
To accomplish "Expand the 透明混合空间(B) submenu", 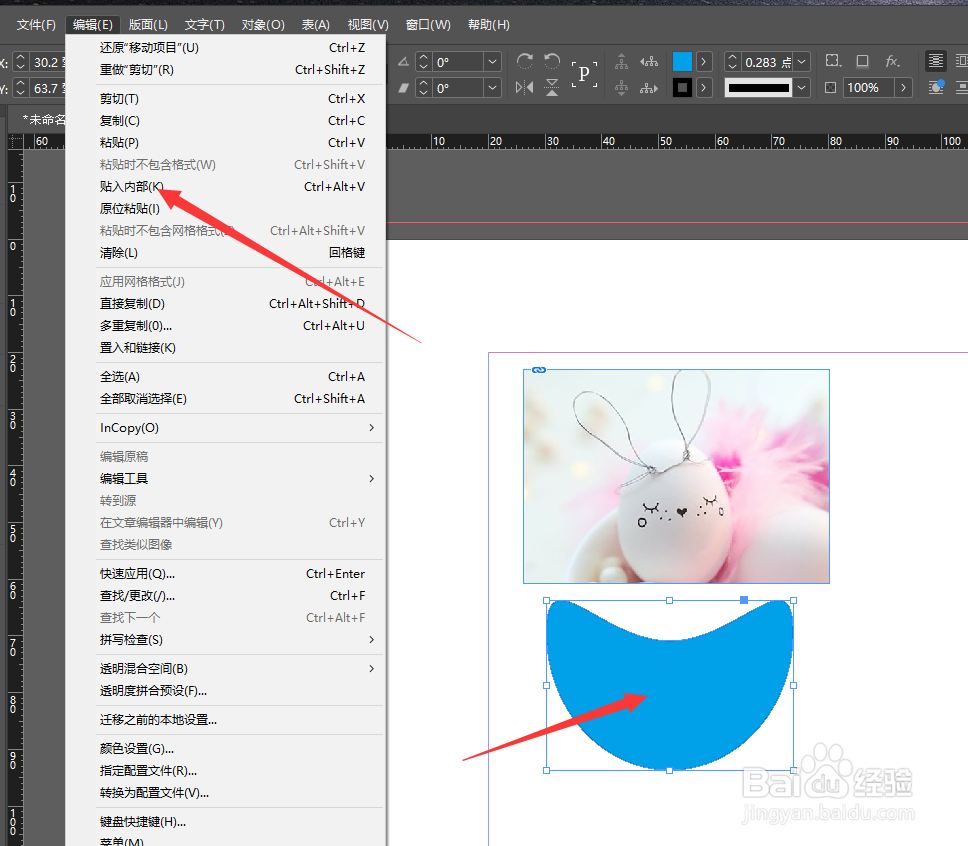I will click(x=372, y=668).
